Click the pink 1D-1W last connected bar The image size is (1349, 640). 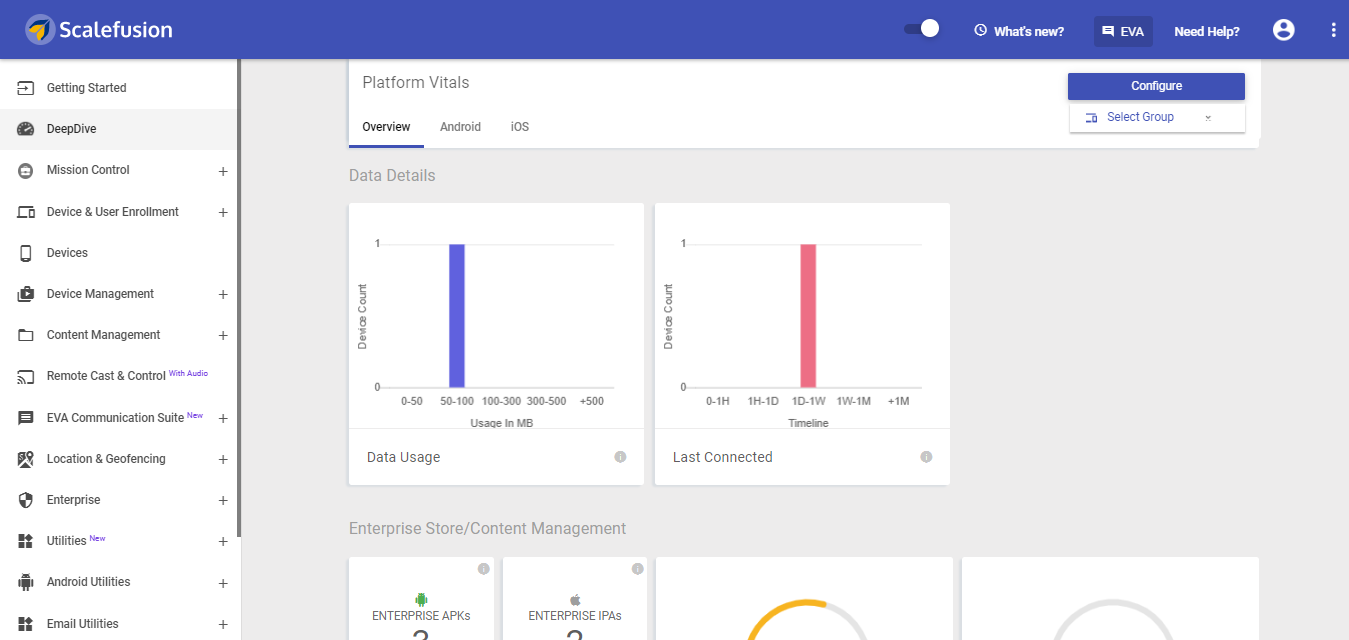[x=808, y=315]
